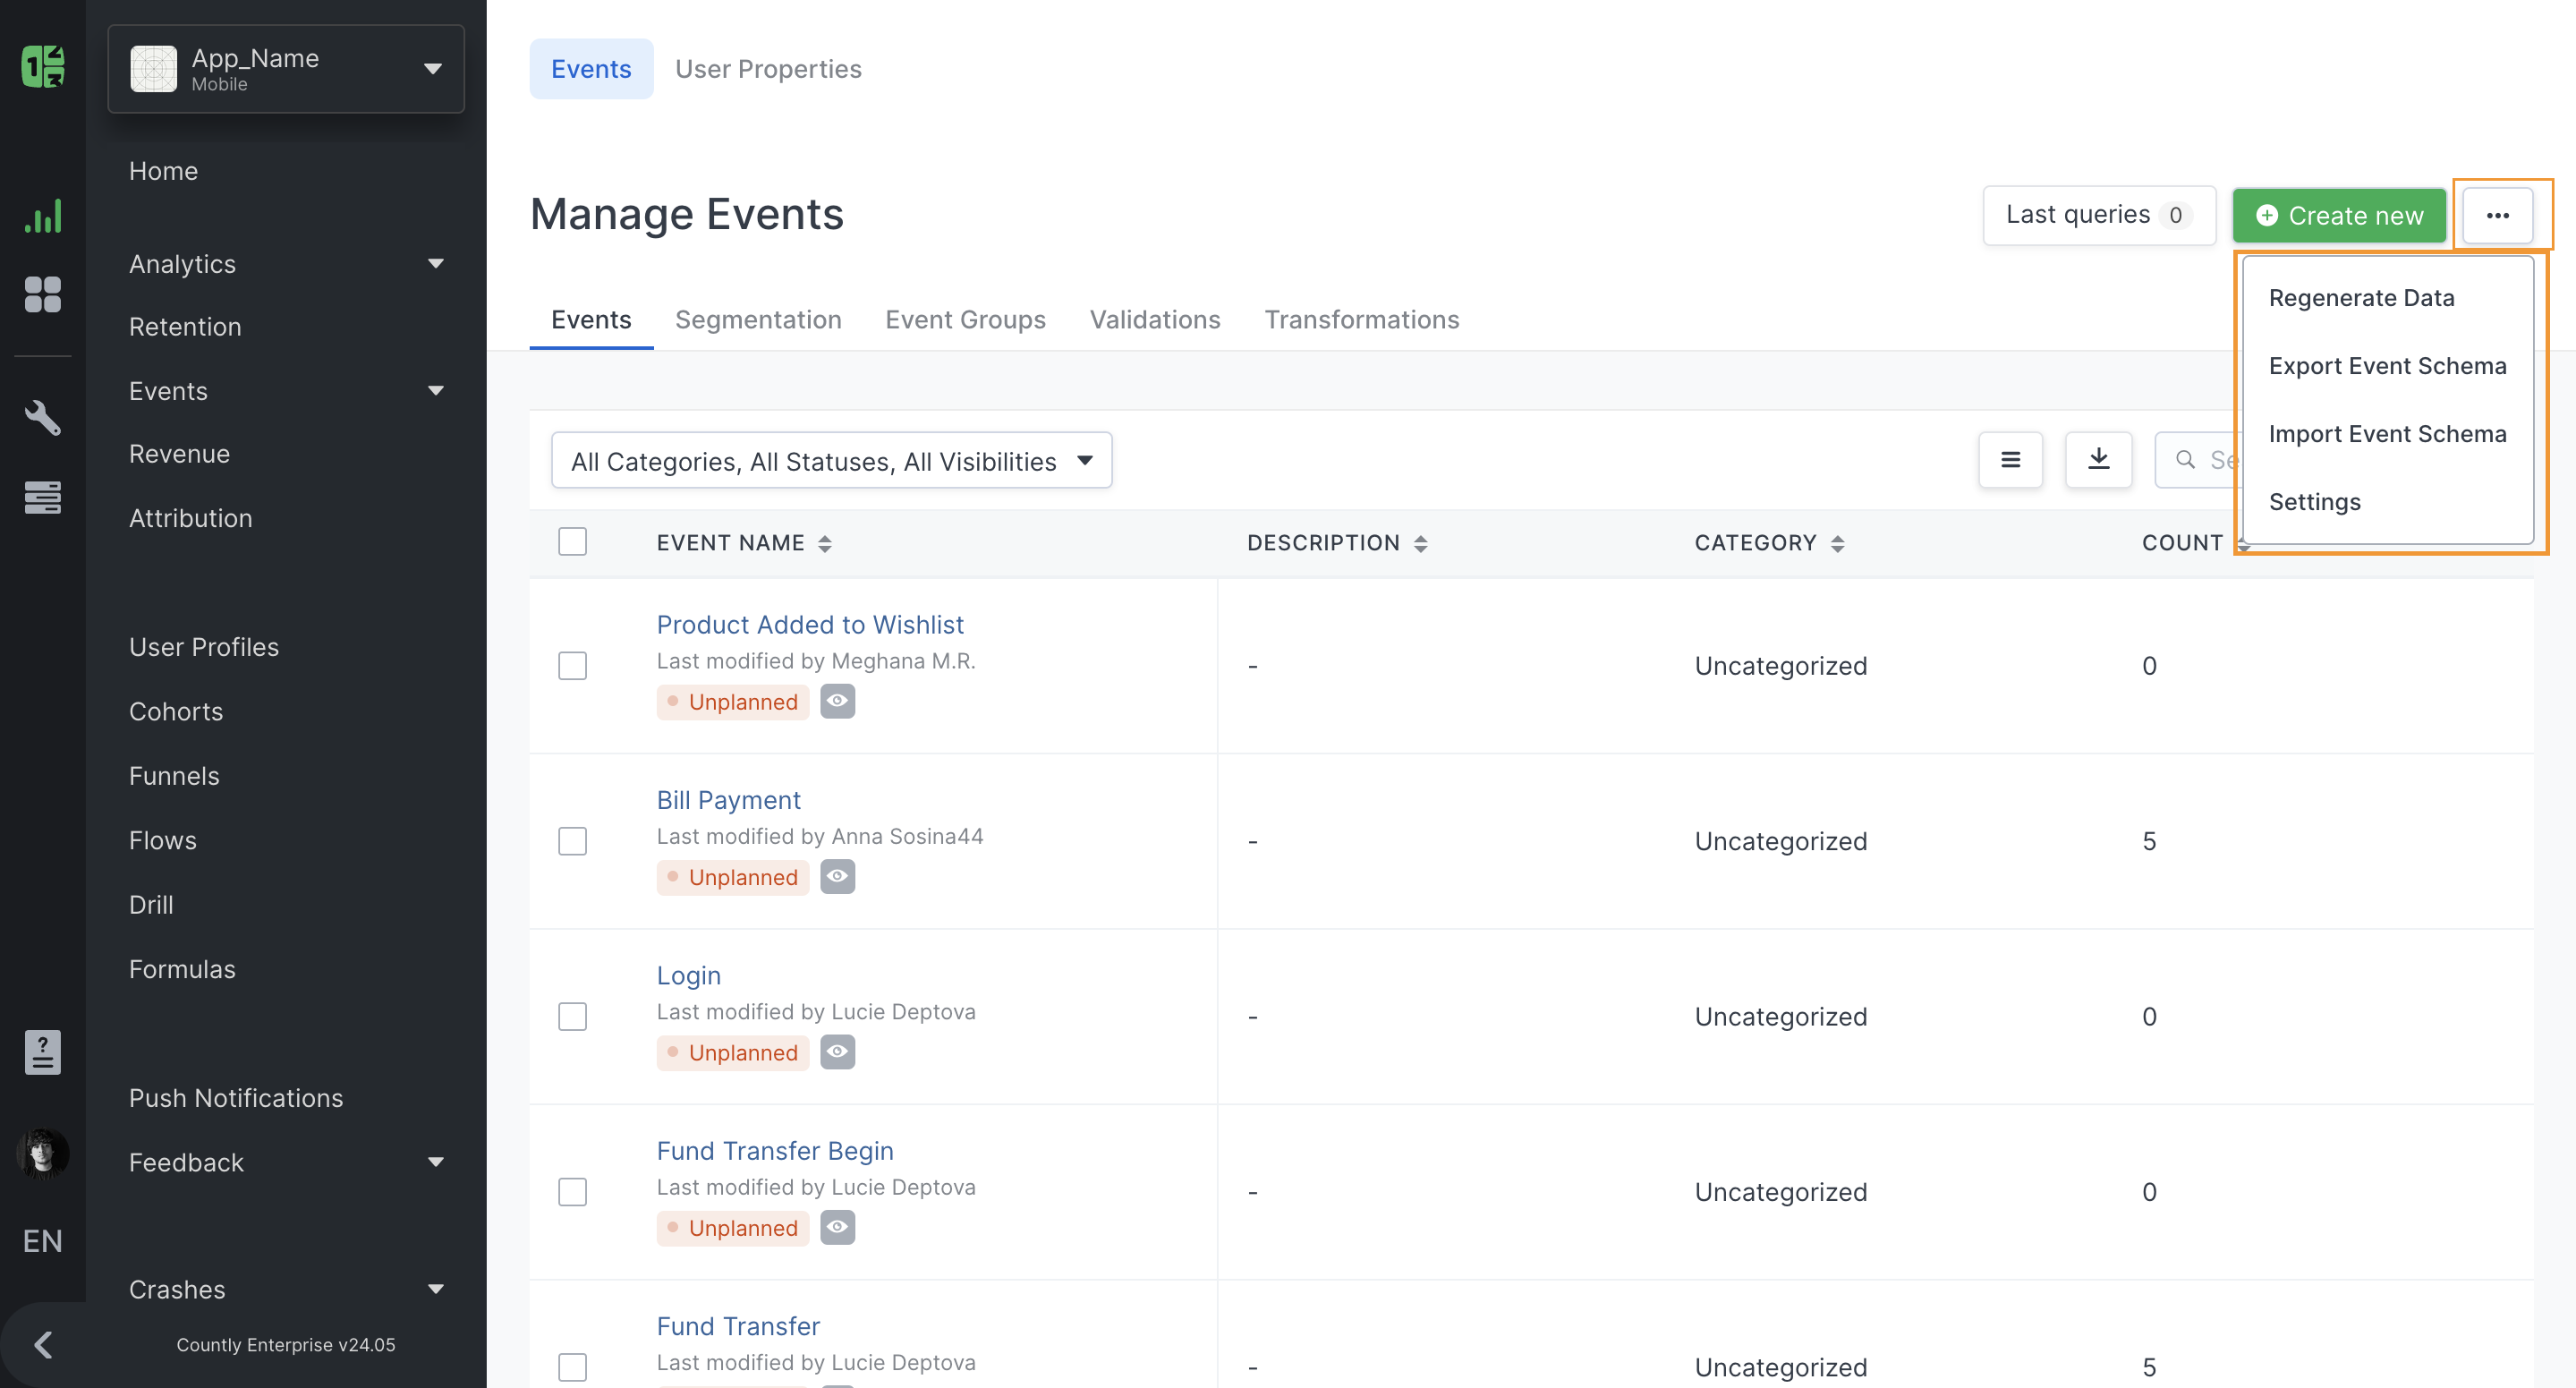Open Funnels in the sidebar
The width and height of the screenshot is (2576, 1388).
(174, 776)
